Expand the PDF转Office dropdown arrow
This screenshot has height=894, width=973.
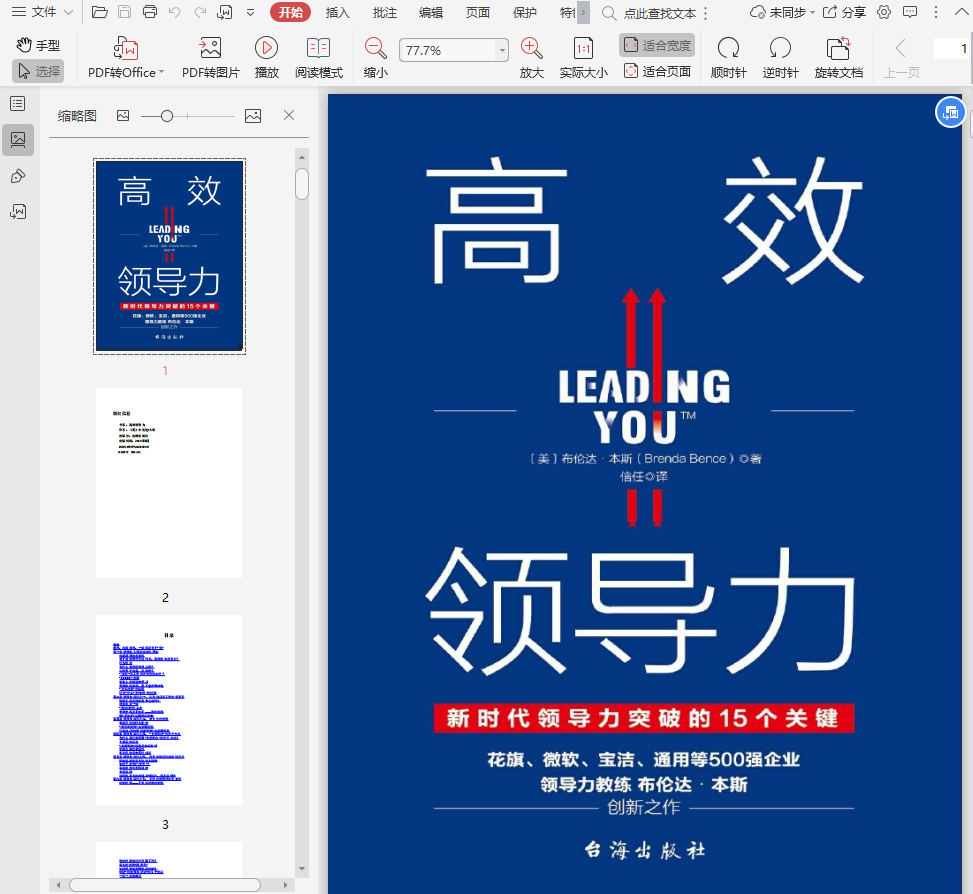162,72
